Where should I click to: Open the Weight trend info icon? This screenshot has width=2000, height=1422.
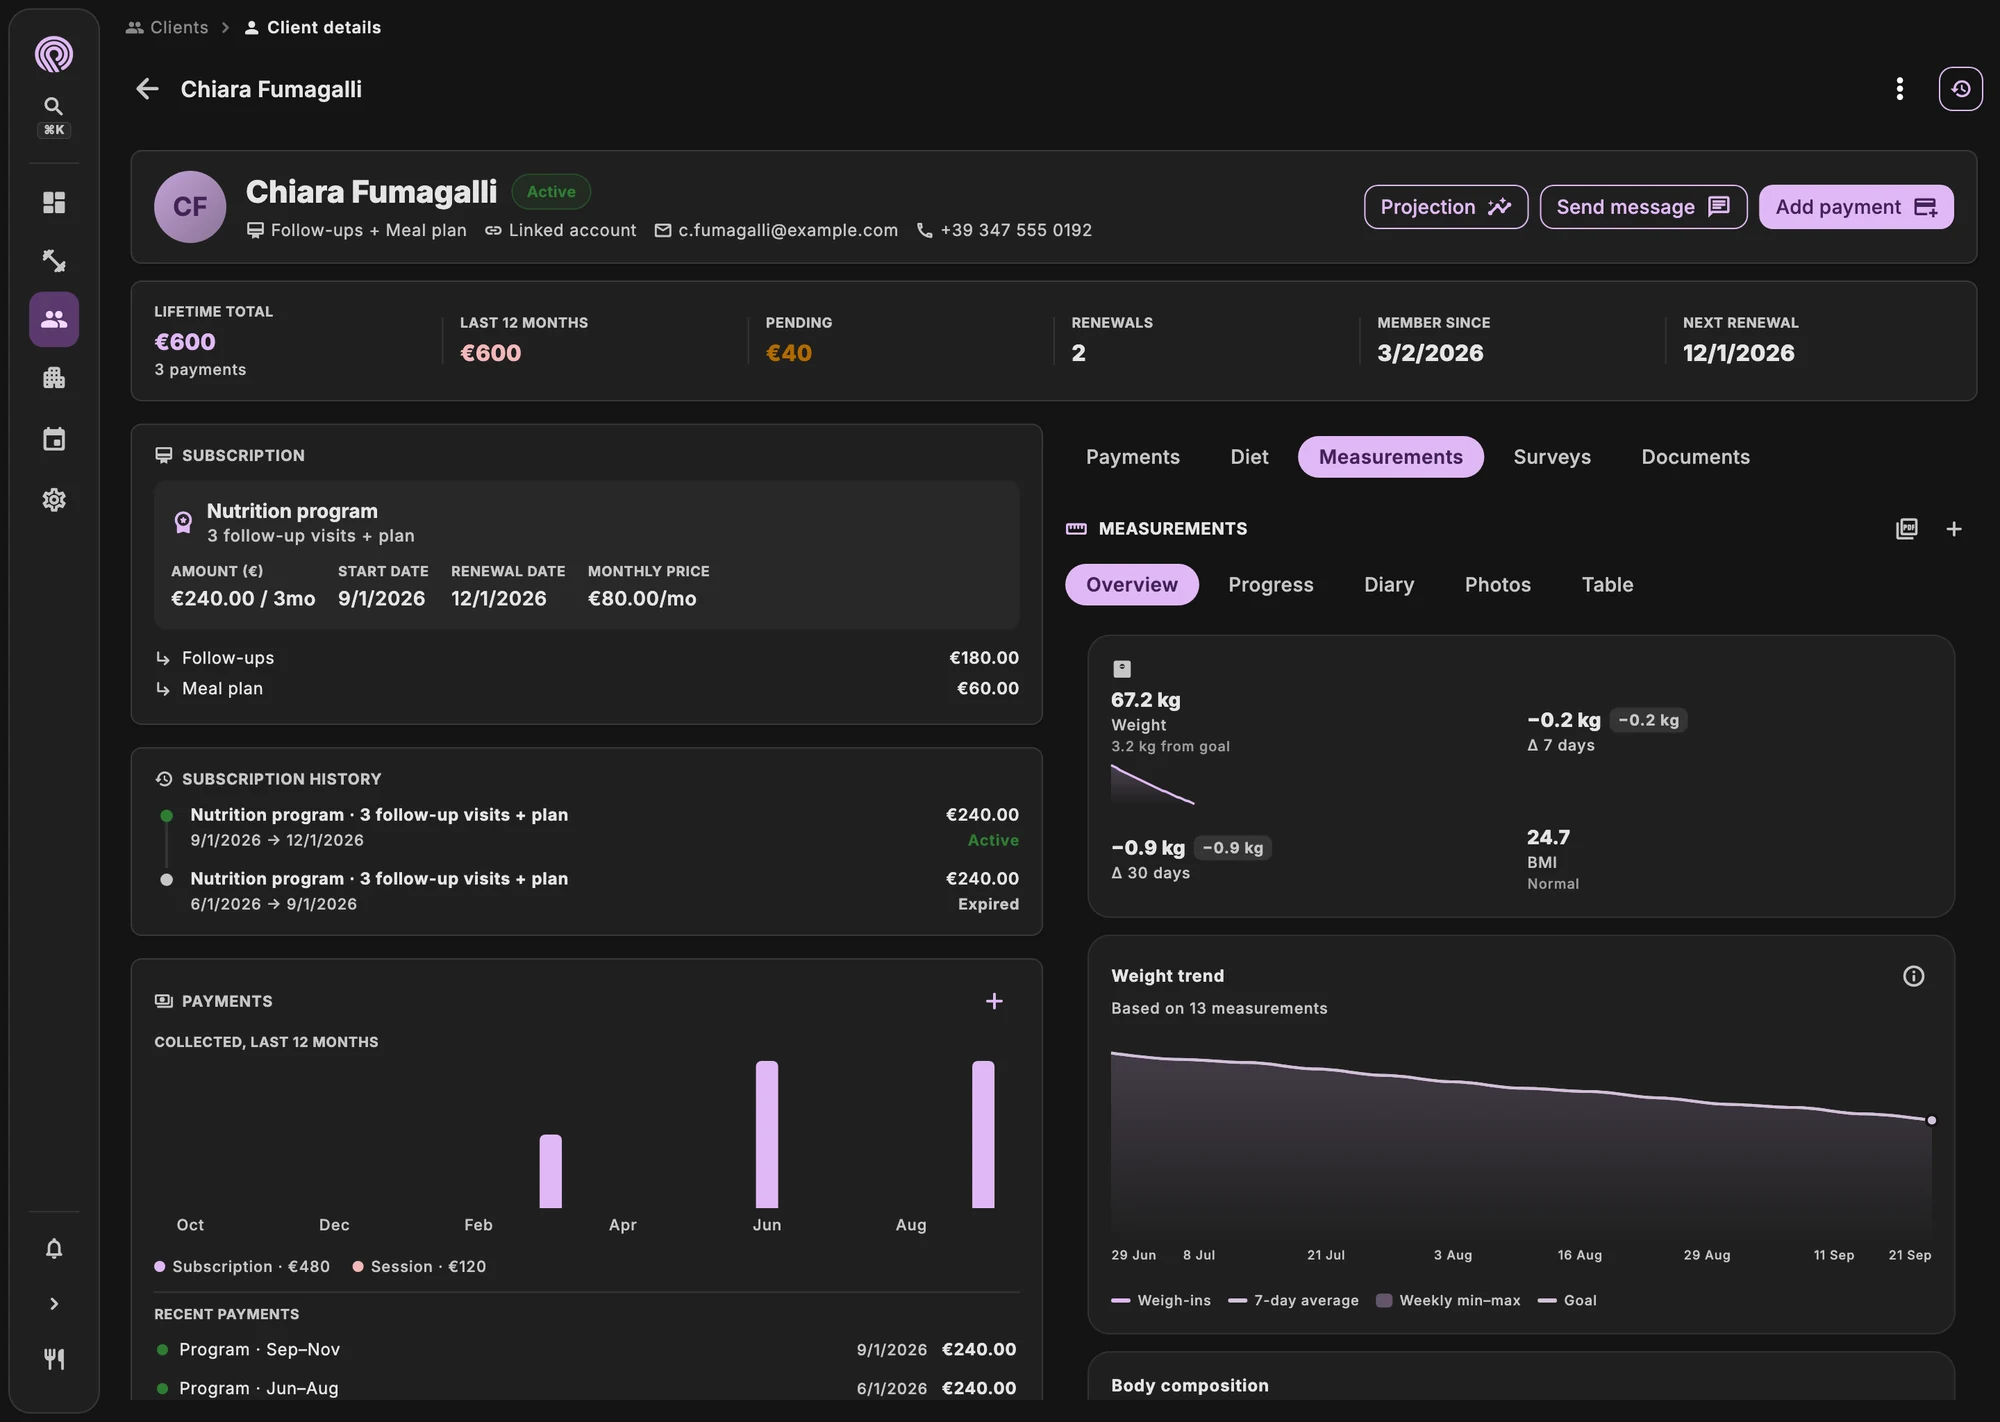1913,976
